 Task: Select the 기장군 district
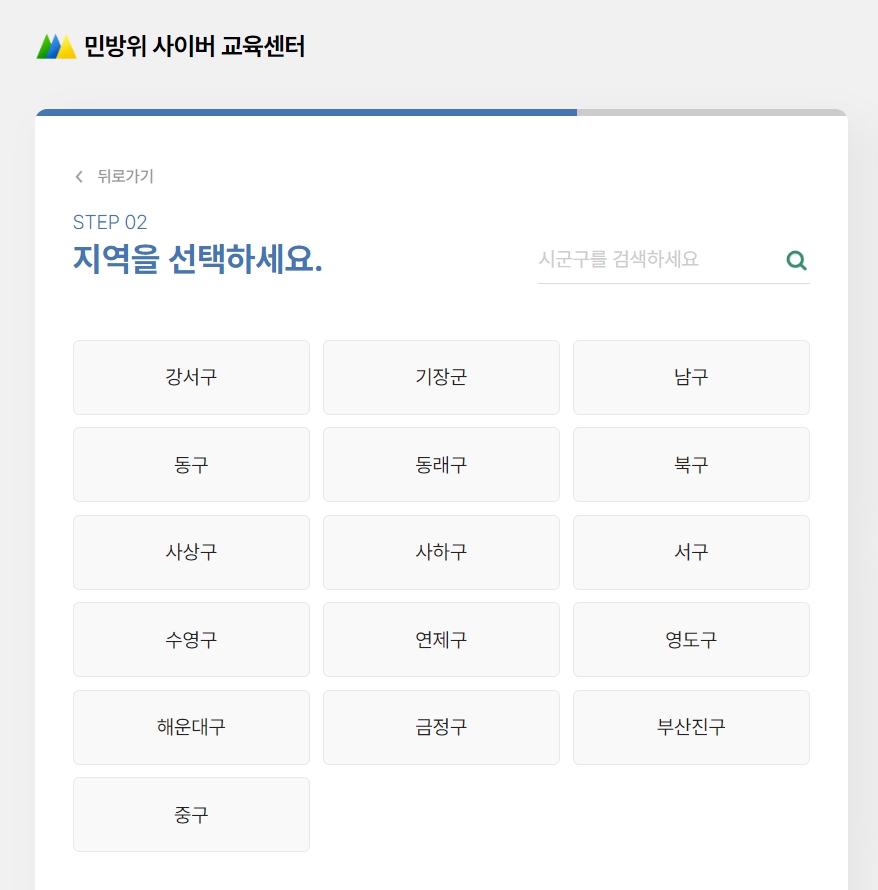tap(441, 377)
